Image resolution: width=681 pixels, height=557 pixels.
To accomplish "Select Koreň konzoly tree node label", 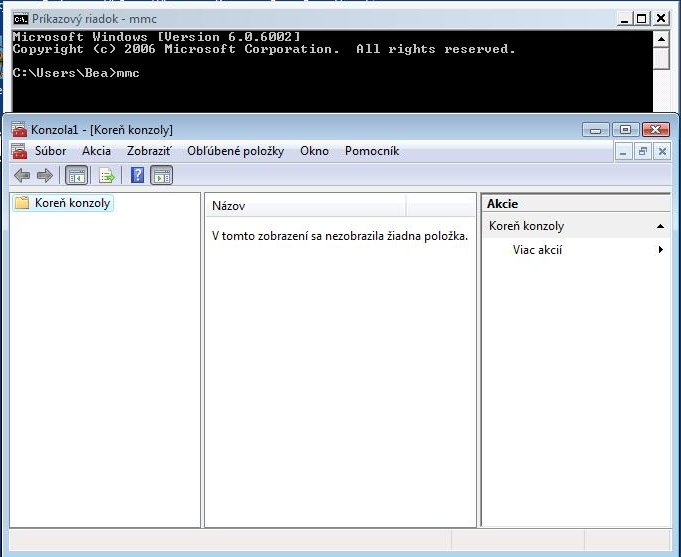I will pos(72,203).
